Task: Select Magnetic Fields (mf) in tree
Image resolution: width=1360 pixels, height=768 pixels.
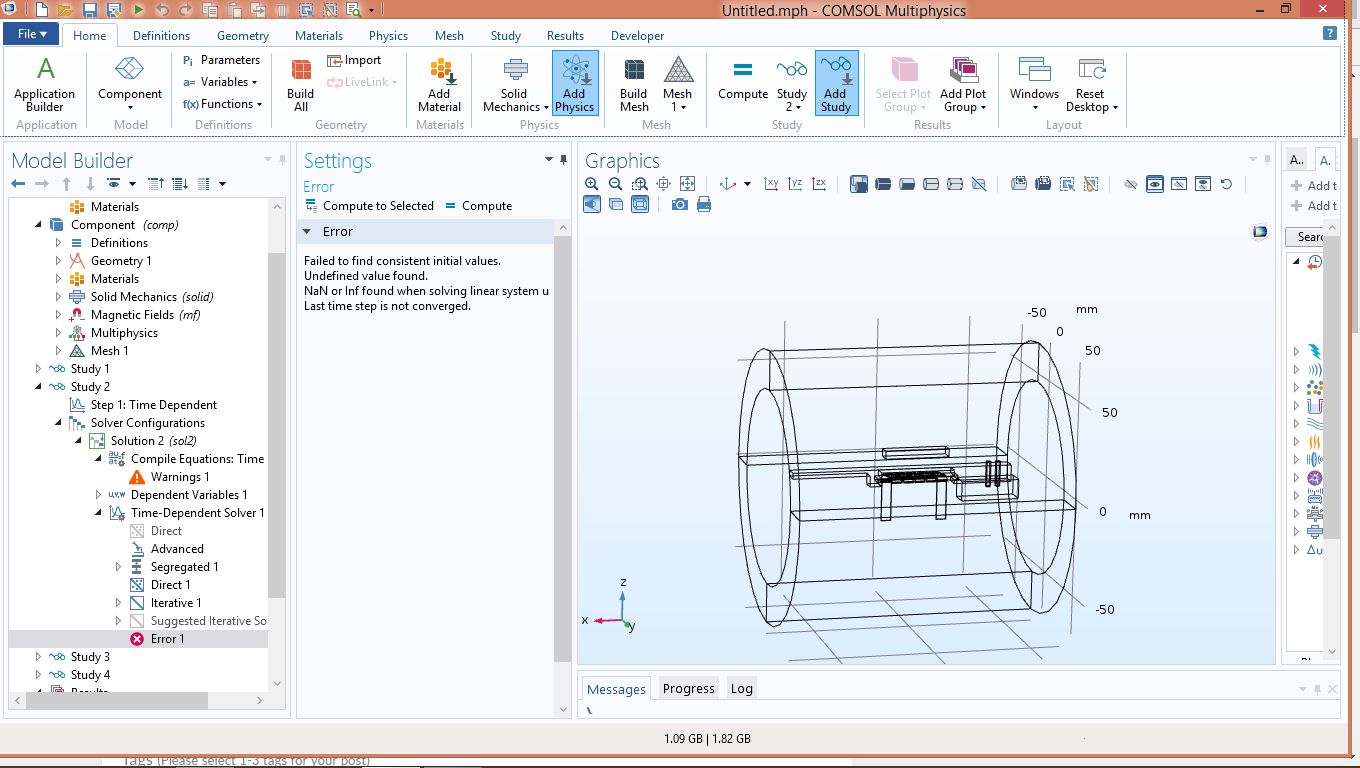Action: 132,315
